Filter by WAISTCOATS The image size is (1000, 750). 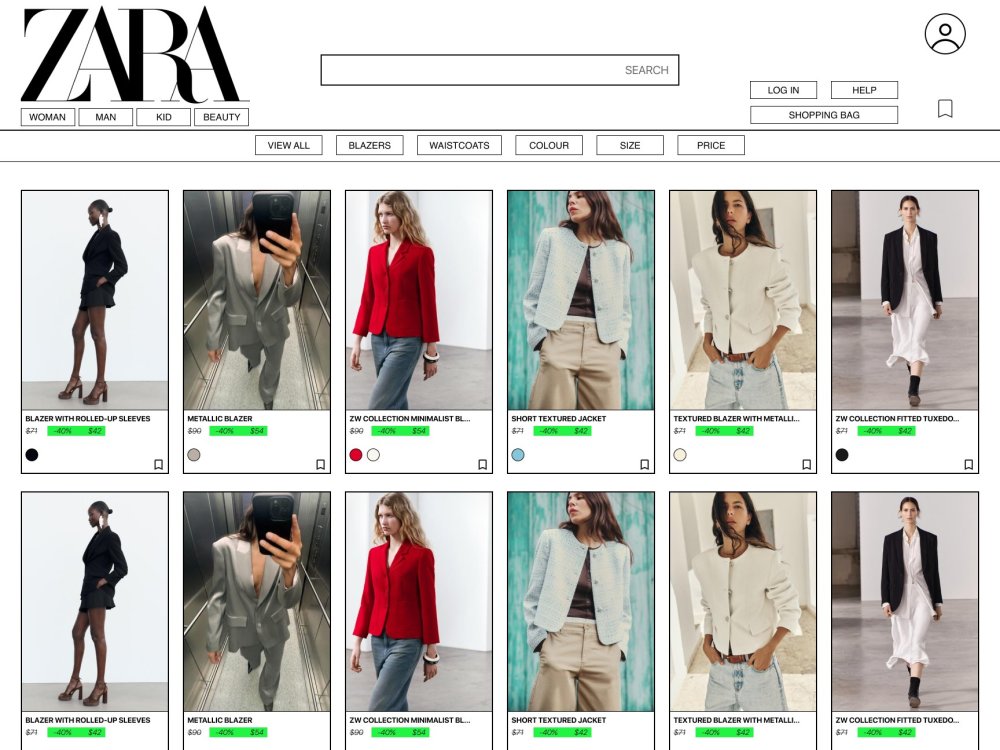point(459,145)
